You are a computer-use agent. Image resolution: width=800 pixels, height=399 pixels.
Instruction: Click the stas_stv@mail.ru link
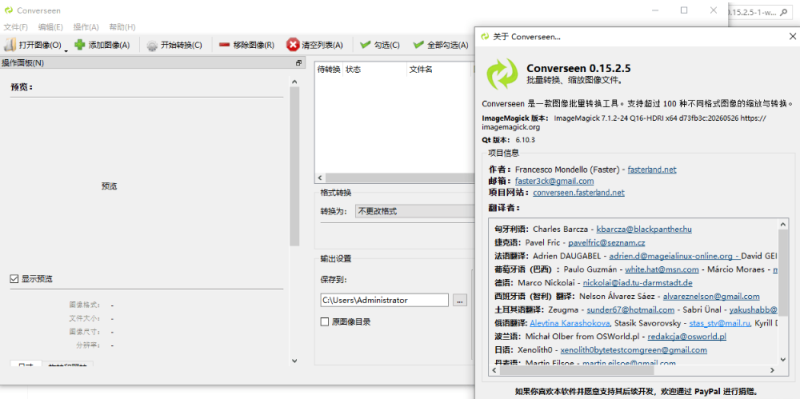pos(720,323)
